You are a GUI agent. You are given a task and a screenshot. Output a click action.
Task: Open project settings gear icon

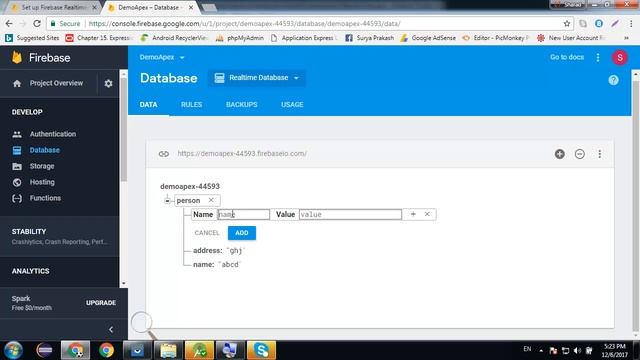(108, 83)
